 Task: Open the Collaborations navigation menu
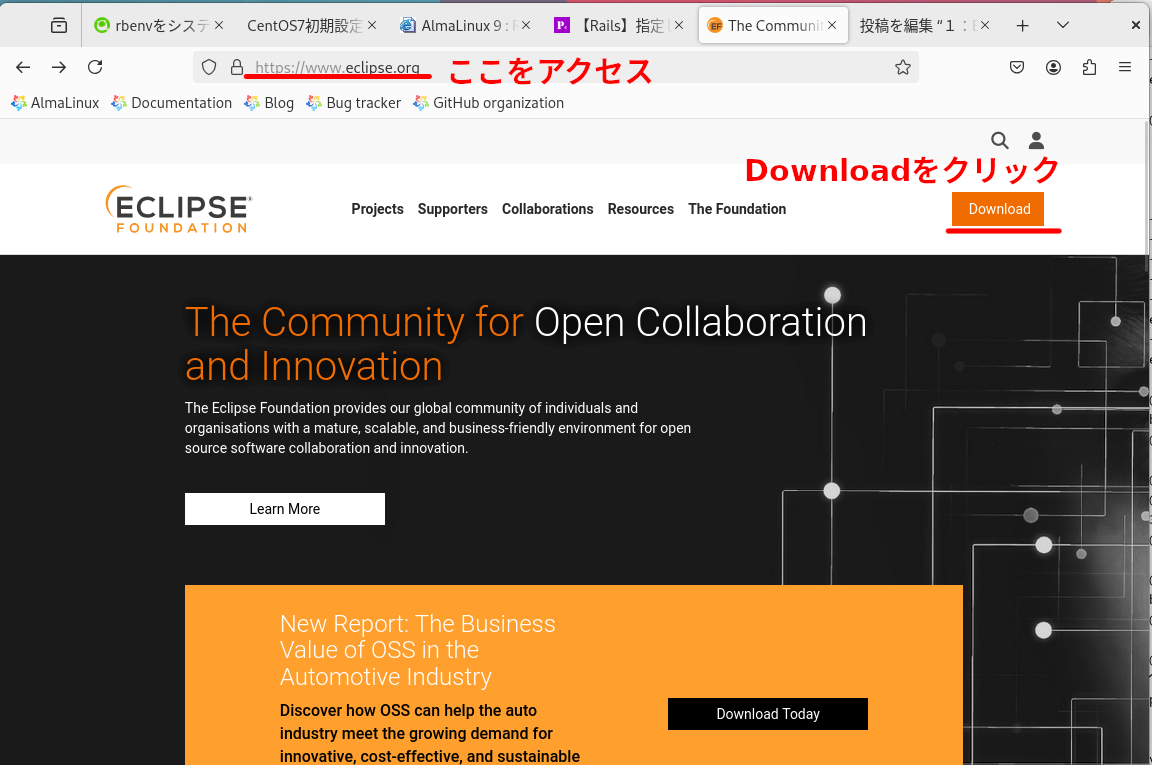point(547,209)
